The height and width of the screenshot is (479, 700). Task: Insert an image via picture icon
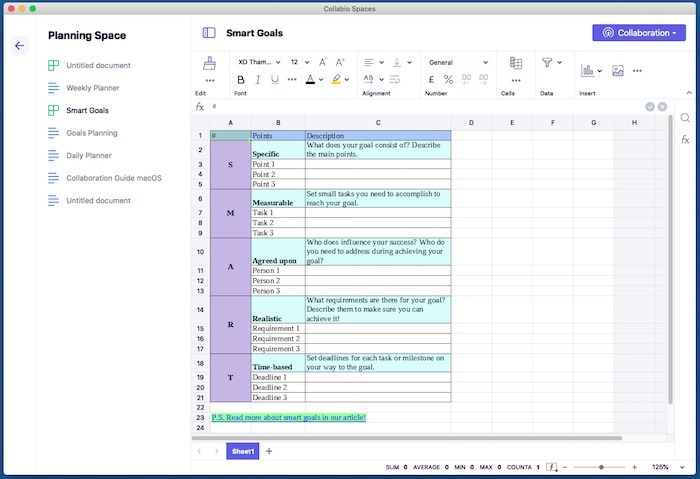(618, 71)
